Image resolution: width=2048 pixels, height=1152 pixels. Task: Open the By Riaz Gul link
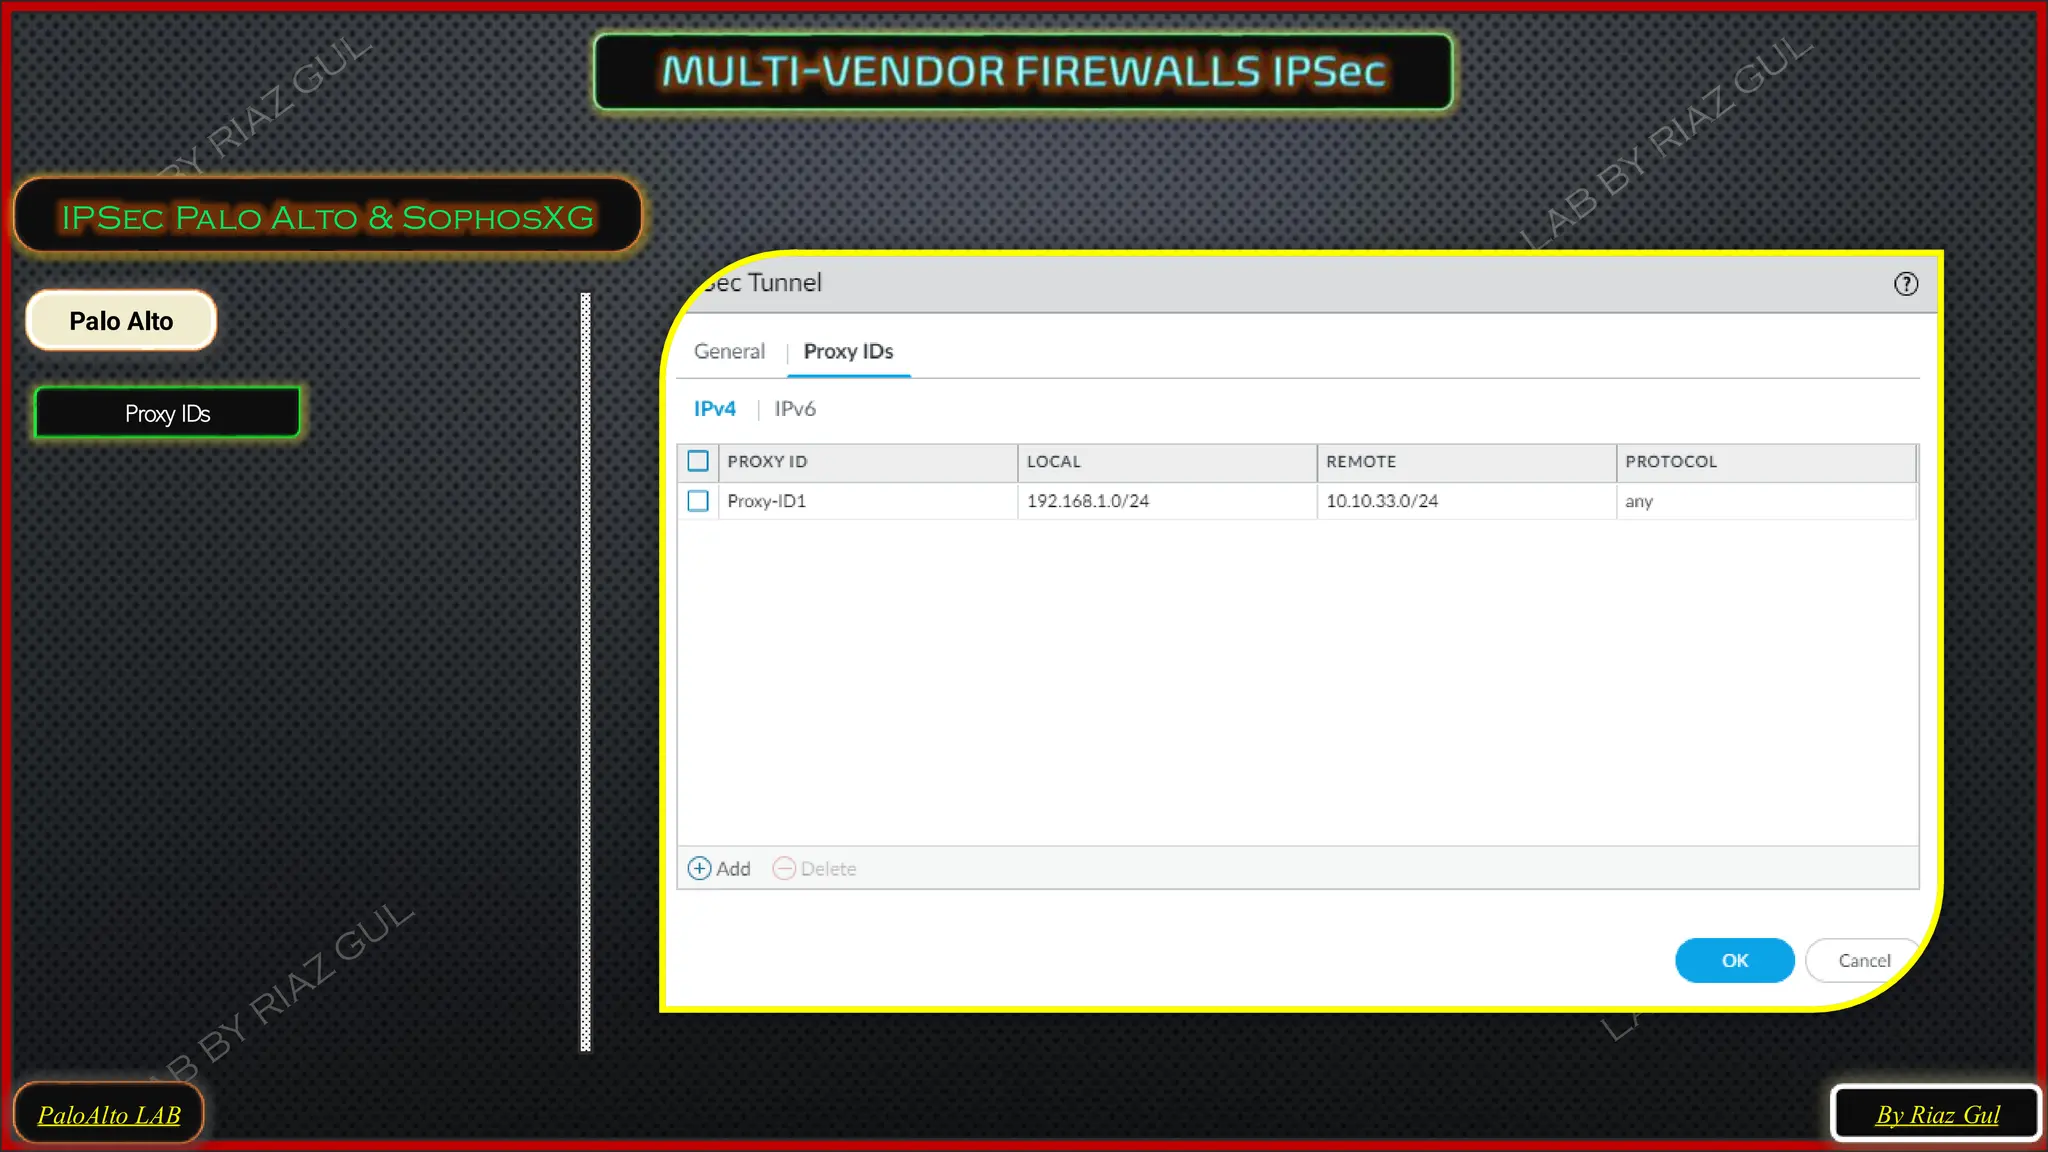1937,1114
